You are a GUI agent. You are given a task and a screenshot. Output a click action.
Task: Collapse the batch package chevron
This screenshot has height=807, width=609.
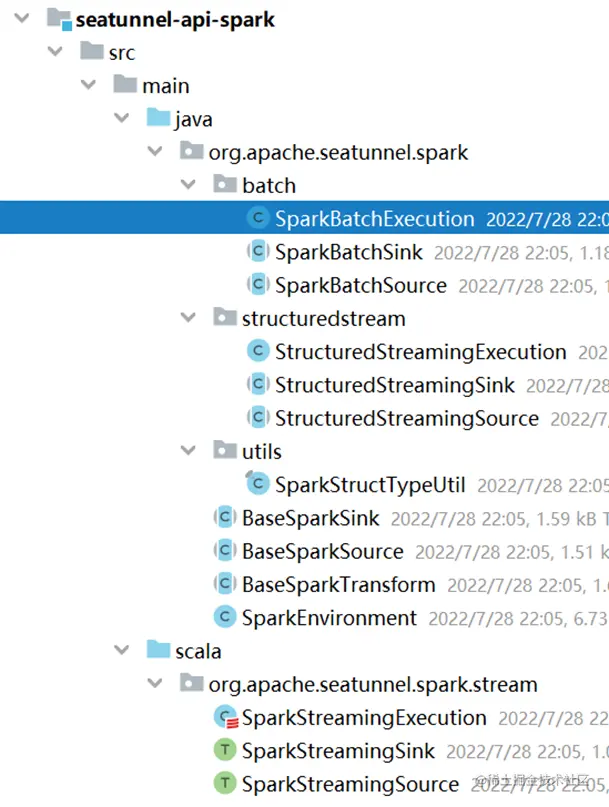[x=188, y=184]
